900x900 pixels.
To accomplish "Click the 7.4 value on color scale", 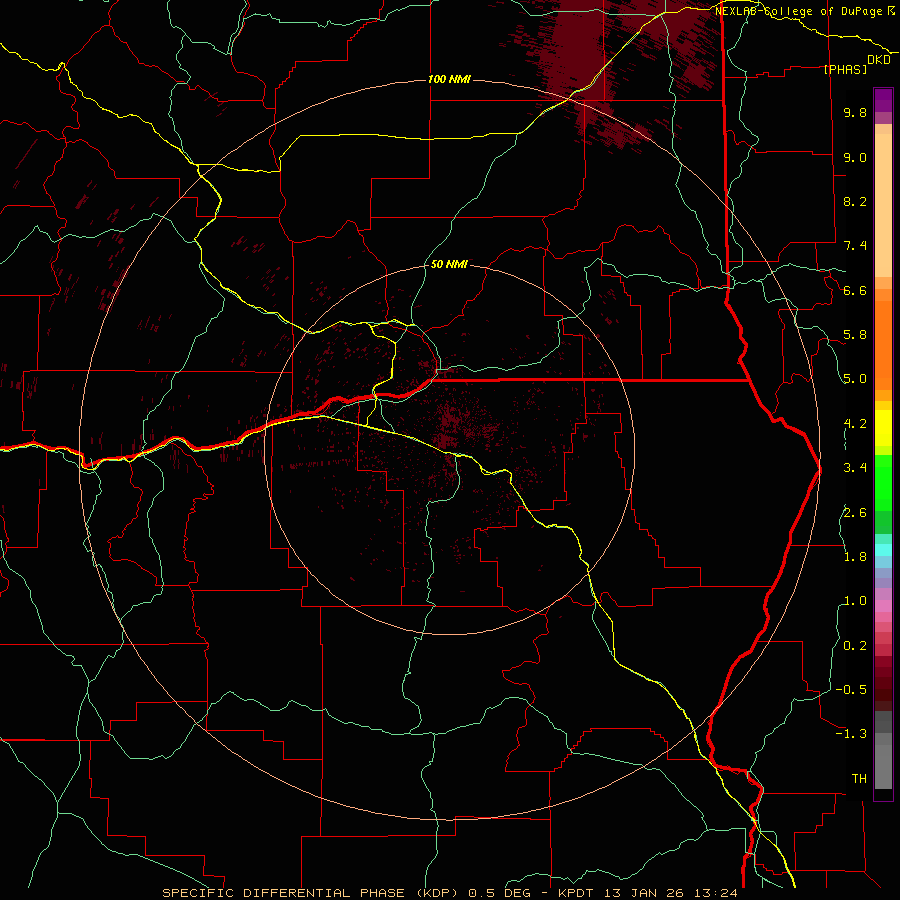I will pos(855,246).
